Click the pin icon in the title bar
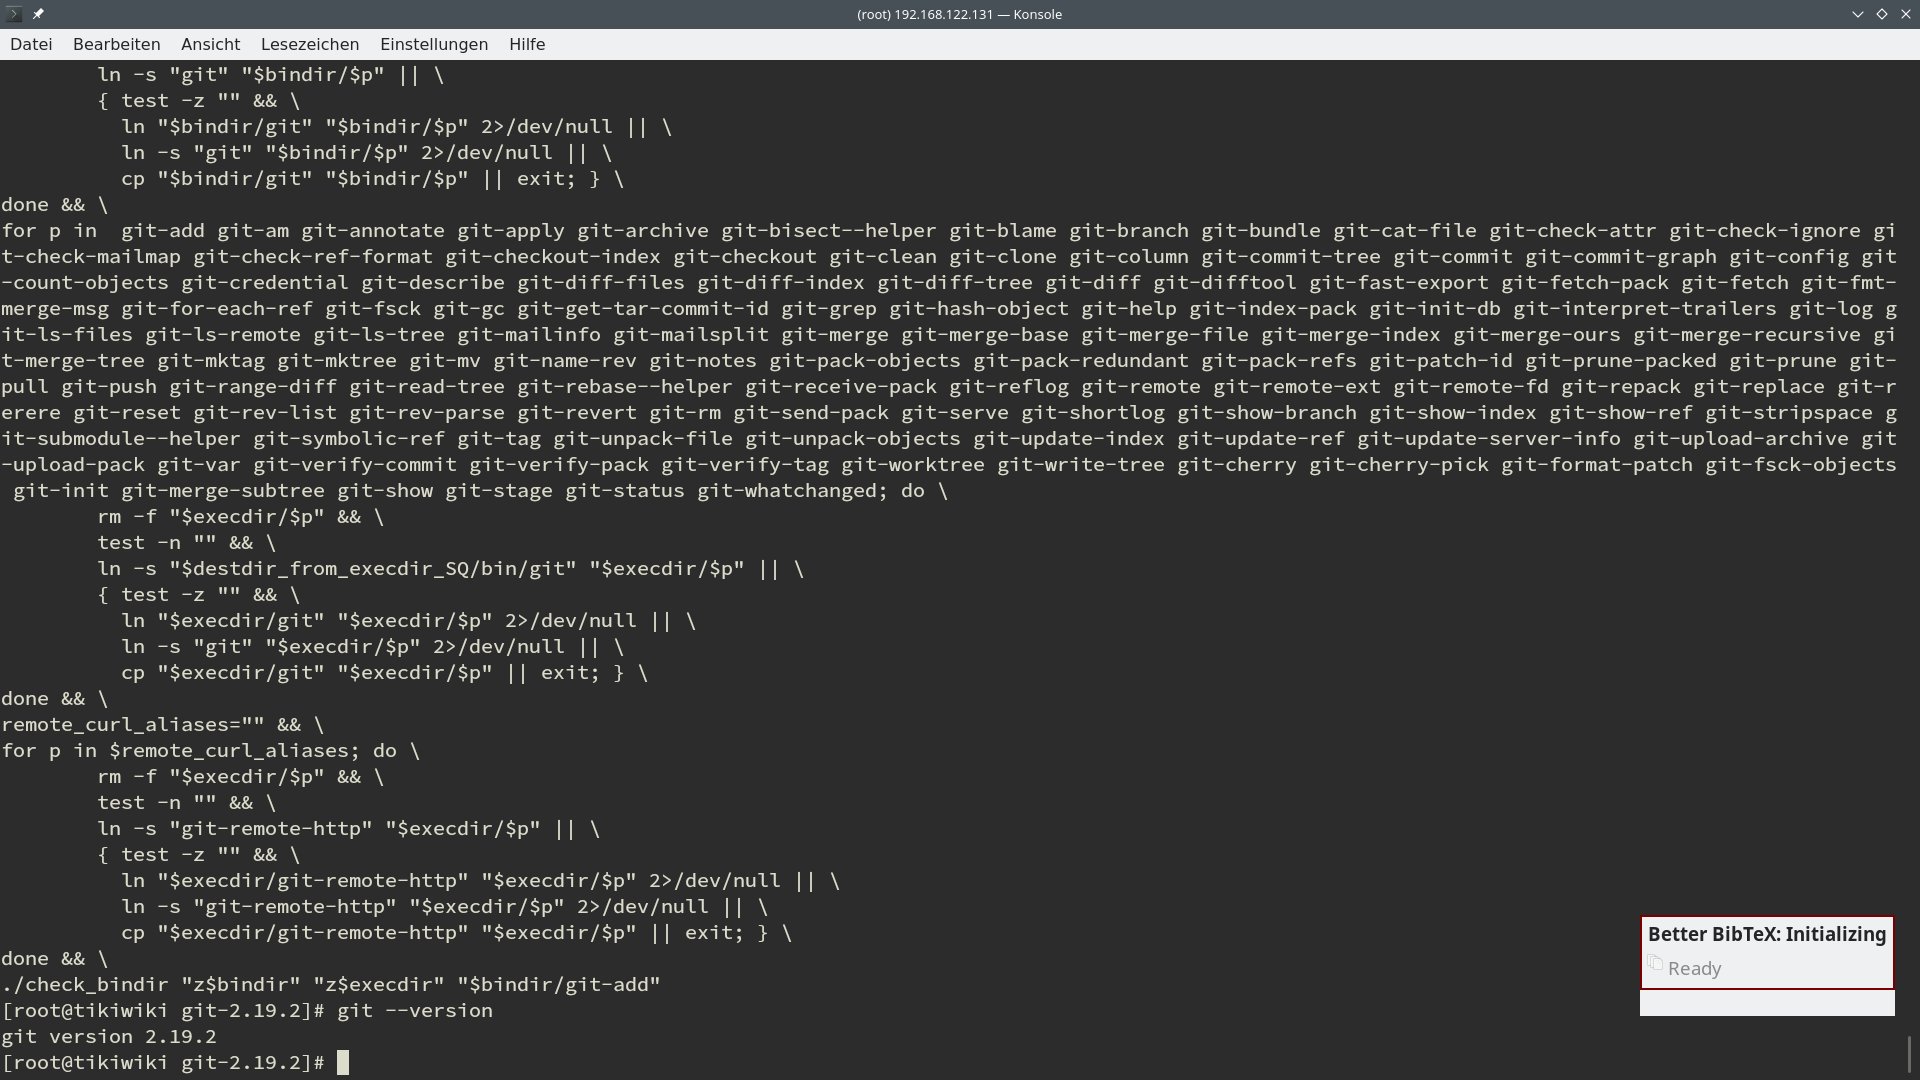The height and width of the screenshot is (1080, 1920). click(39, 14)
